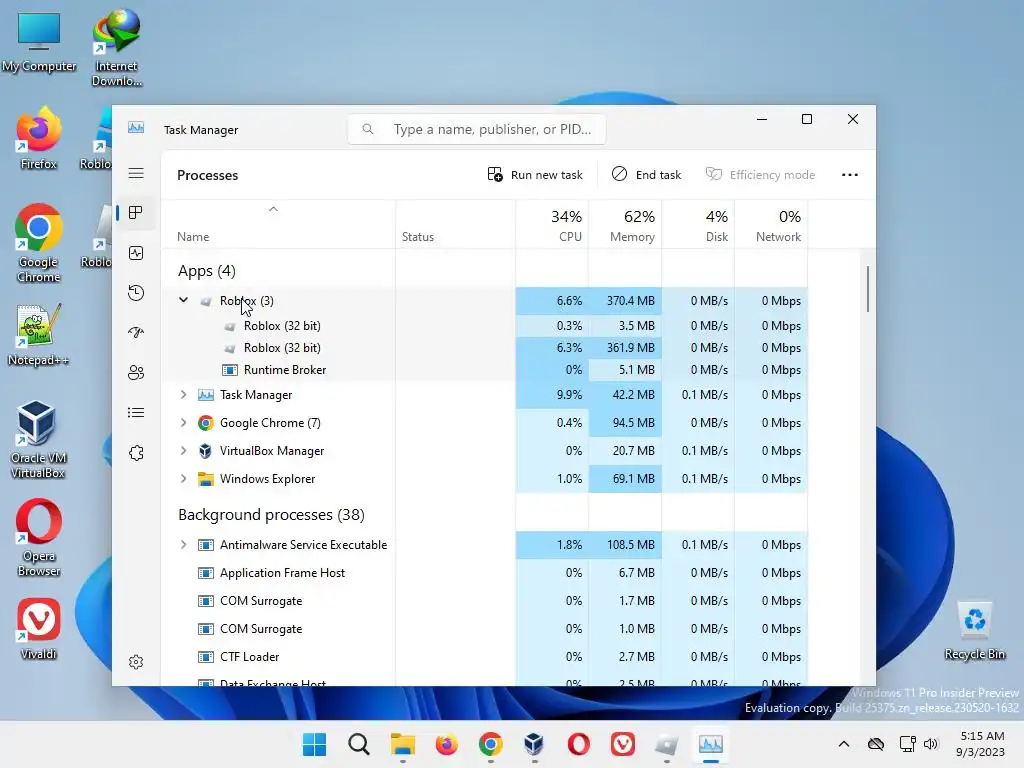
Task: Expand the Task Manager process row
Action: point(184,394)
